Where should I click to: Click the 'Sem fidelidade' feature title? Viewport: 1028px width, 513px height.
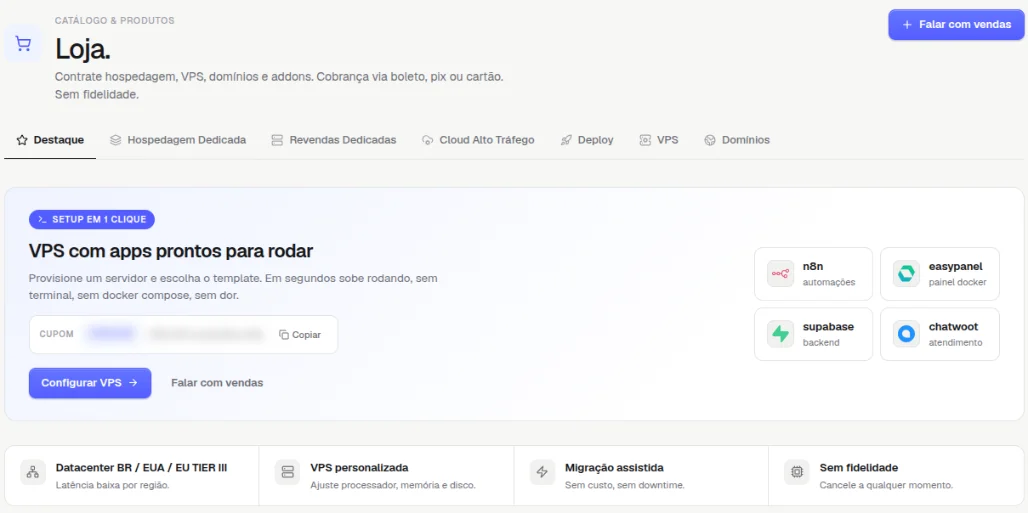[859, 468]
